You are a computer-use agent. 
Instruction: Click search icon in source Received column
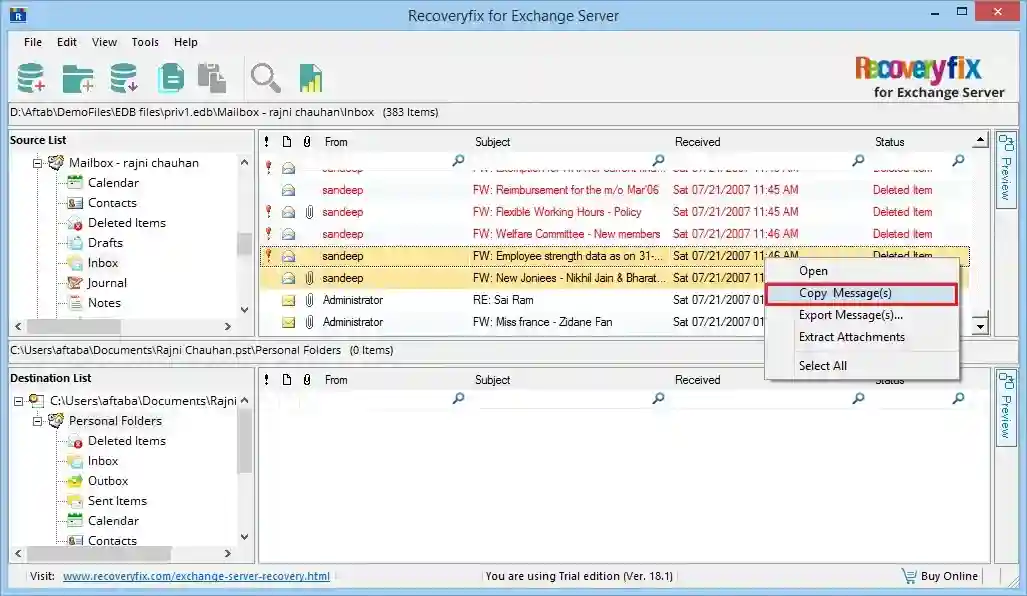(x=858, y=160)
